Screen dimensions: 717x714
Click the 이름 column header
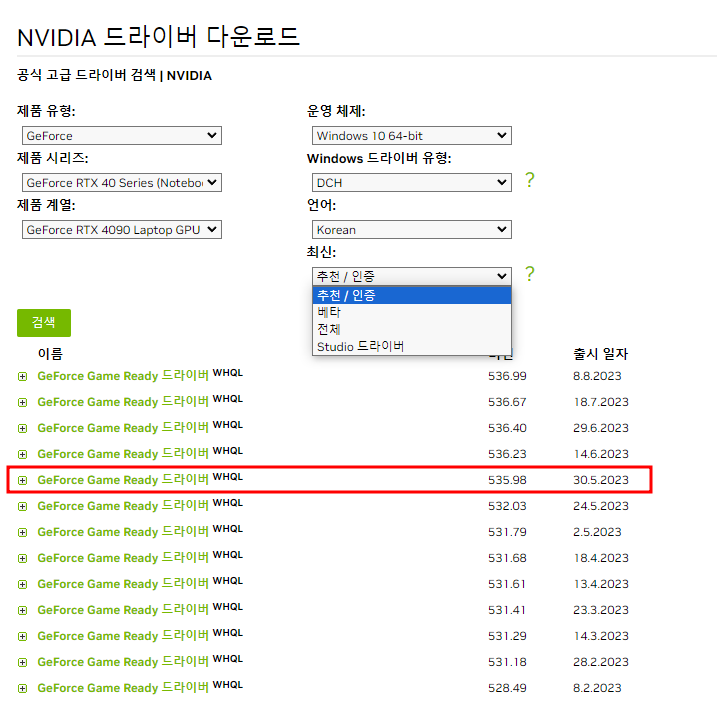click(50, 354)
